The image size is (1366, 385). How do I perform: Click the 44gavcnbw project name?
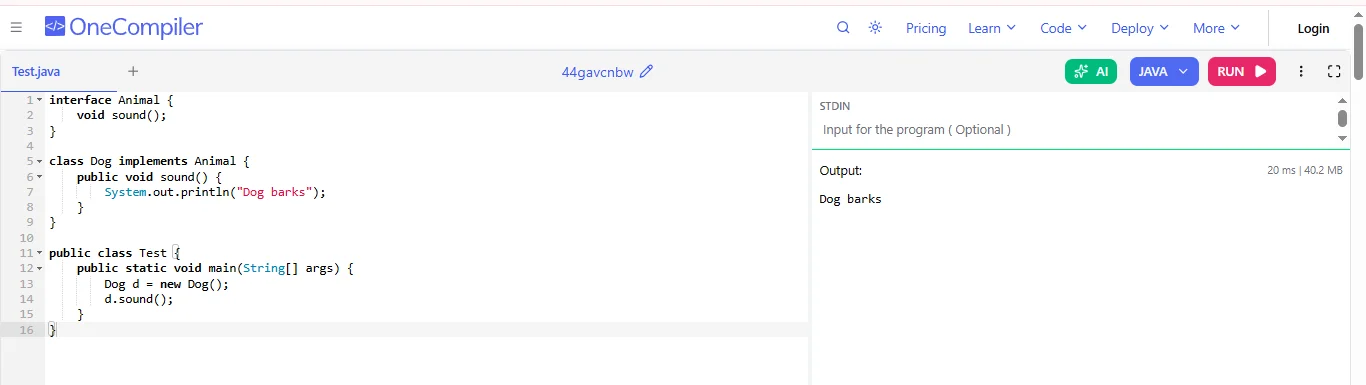tap(597, 72)
